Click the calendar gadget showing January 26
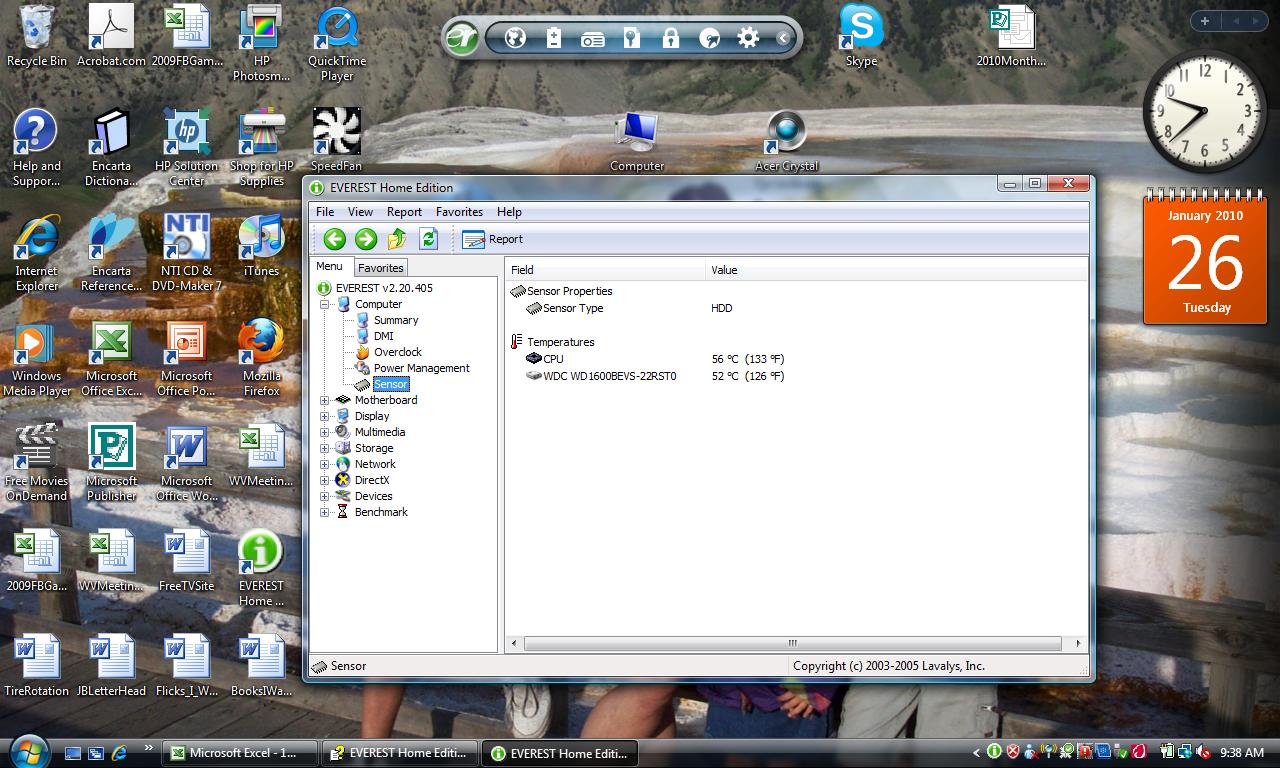This screenshot has width=1280, height=768. 1205,258
